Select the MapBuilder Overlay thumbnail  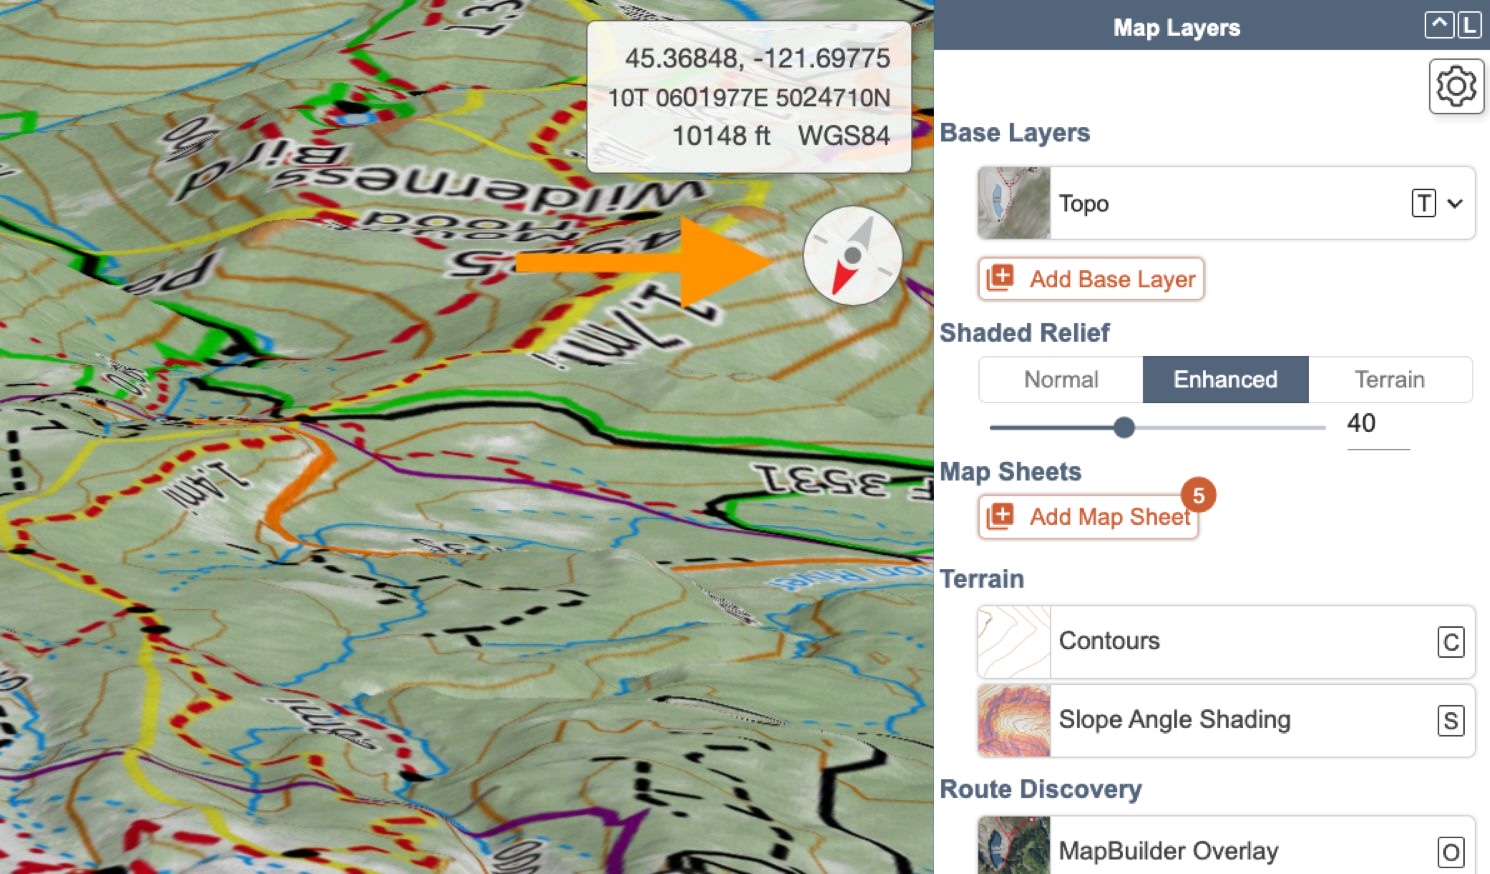coord(1012,848)
